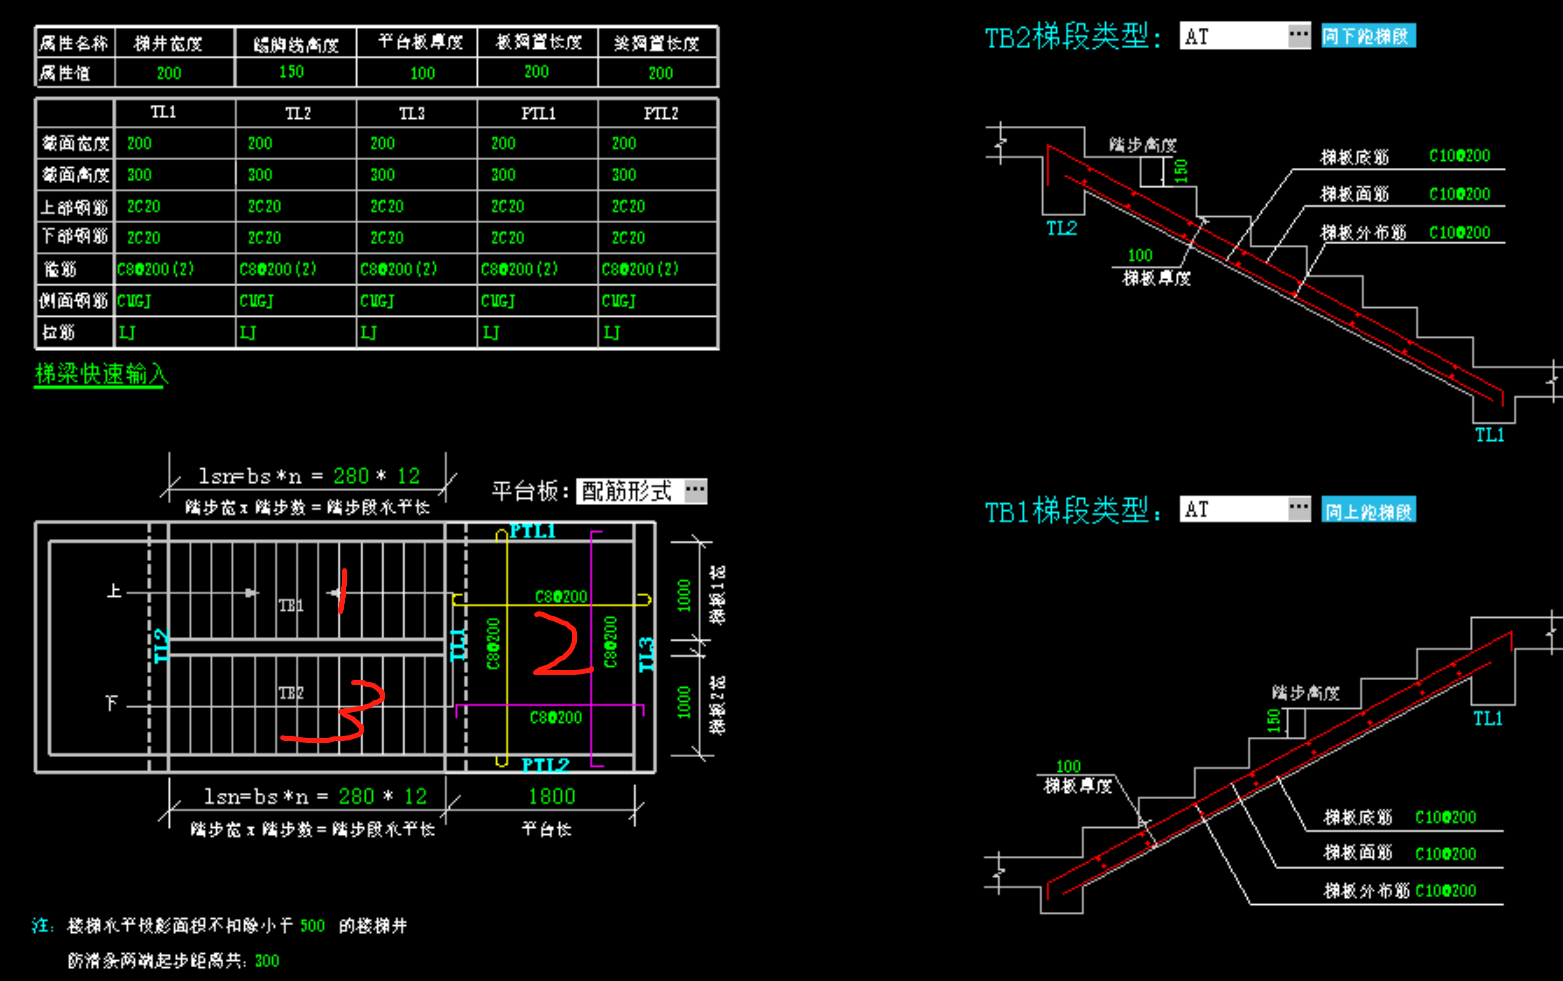This screenshot has height=981, width=1563.
Task: Open the TB1梯段类型 ellipsis selector
Action: tap(1298, 508)
